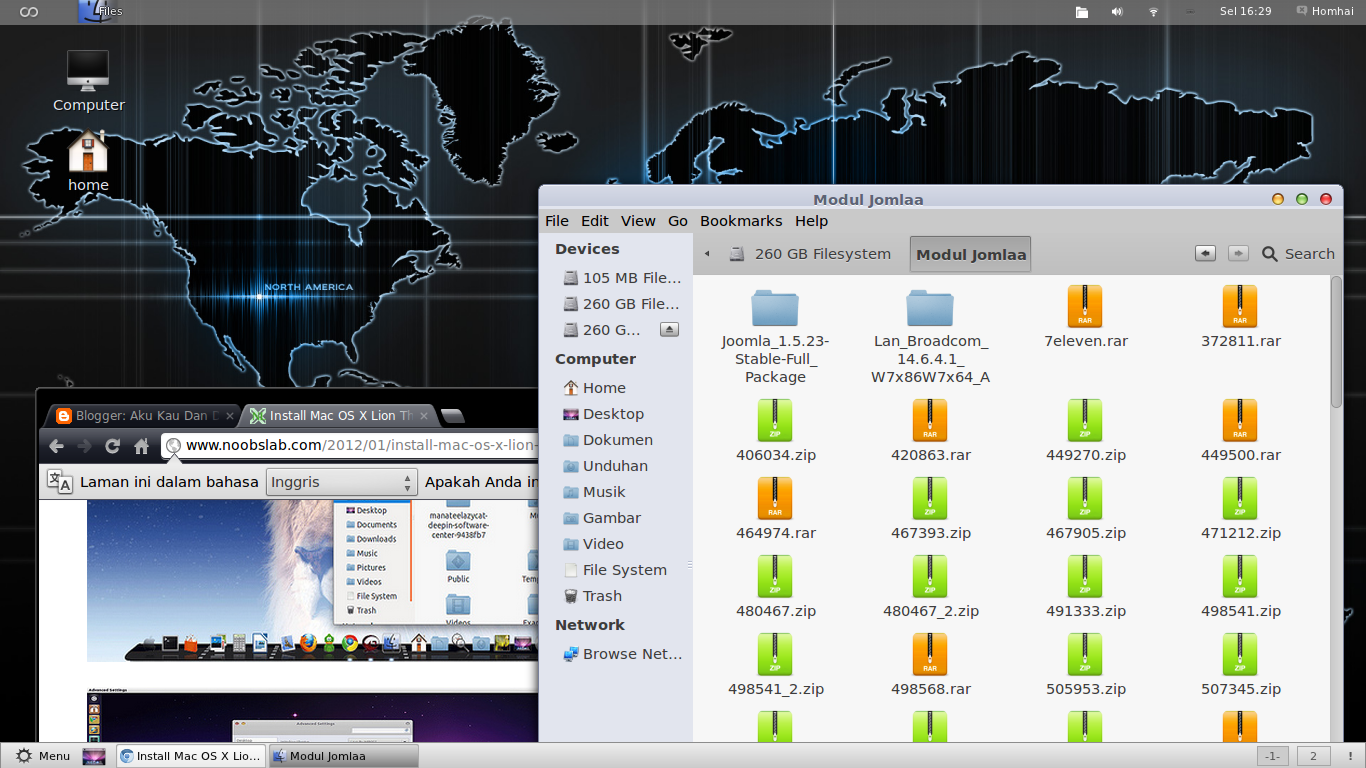
Task: Open Trash from the file manager sidebar
Action: 602,595
